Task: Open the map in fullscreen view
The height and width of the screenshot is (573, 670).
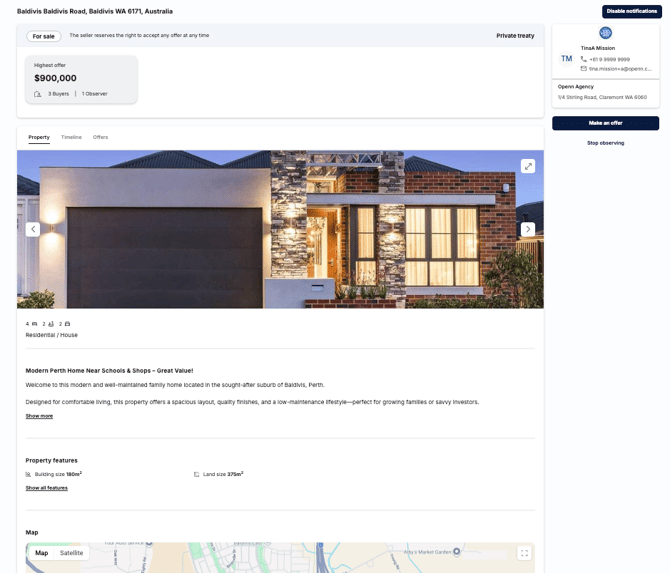Action: click(524, 553)
